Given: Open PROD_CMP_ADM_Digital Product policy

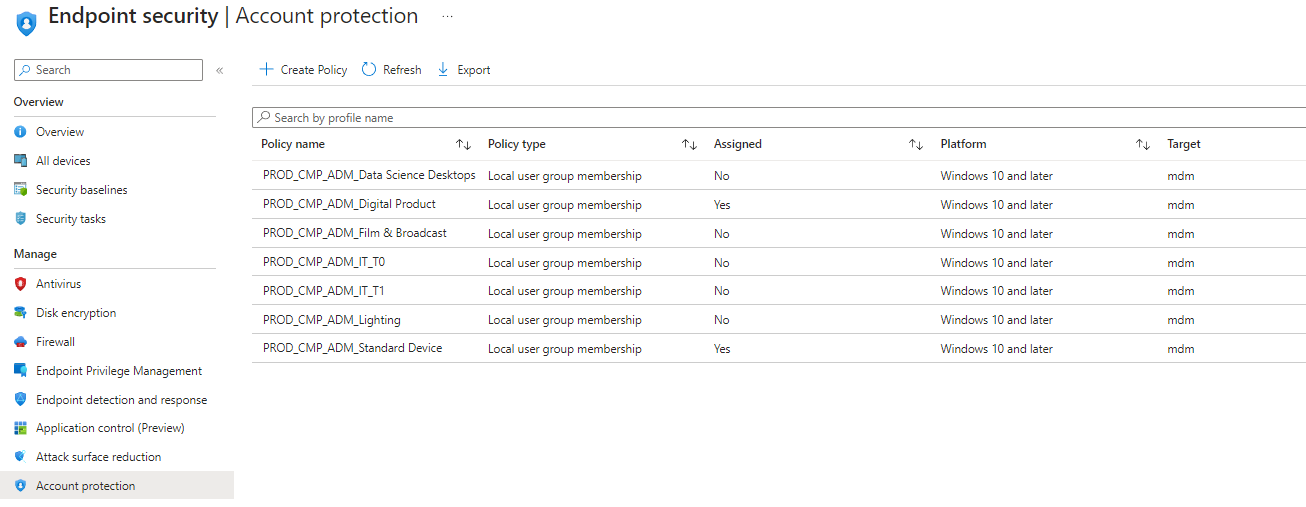Looking at the screenshot, I should [349, 204].
